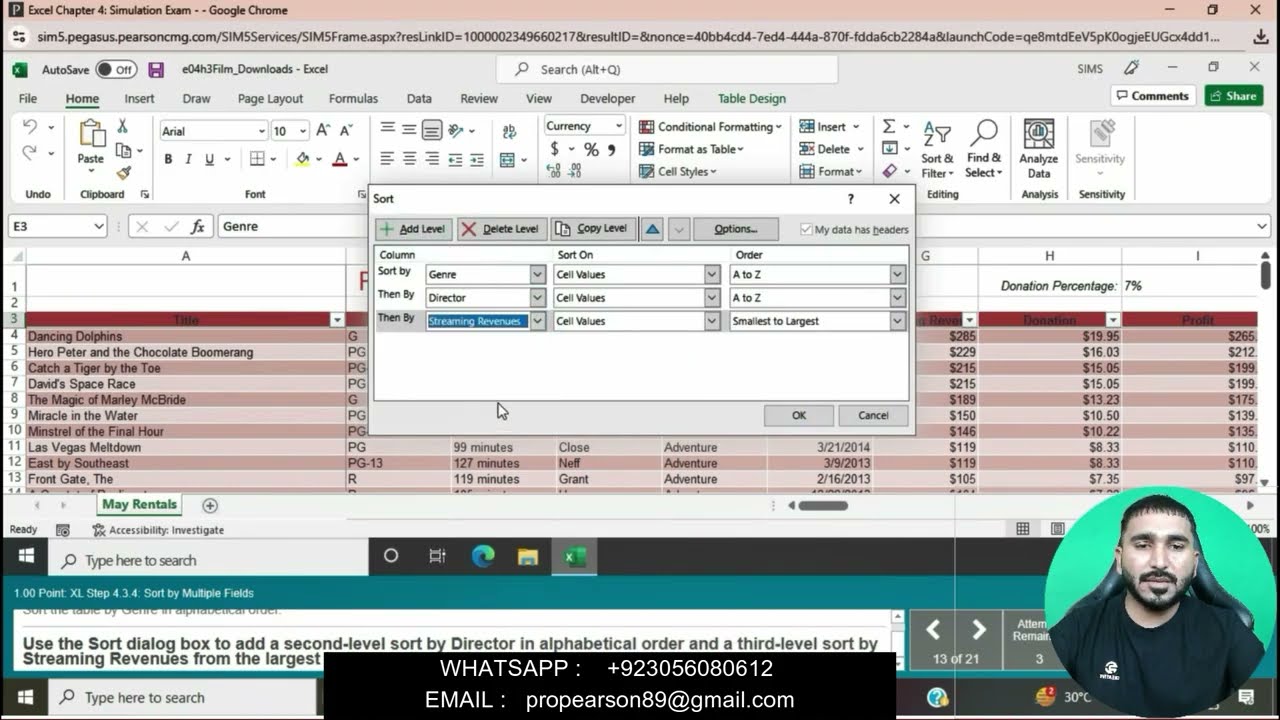This screenshot has width=1280, height=720.
Task: Click the Comments button
Action: coord(1153,96)
